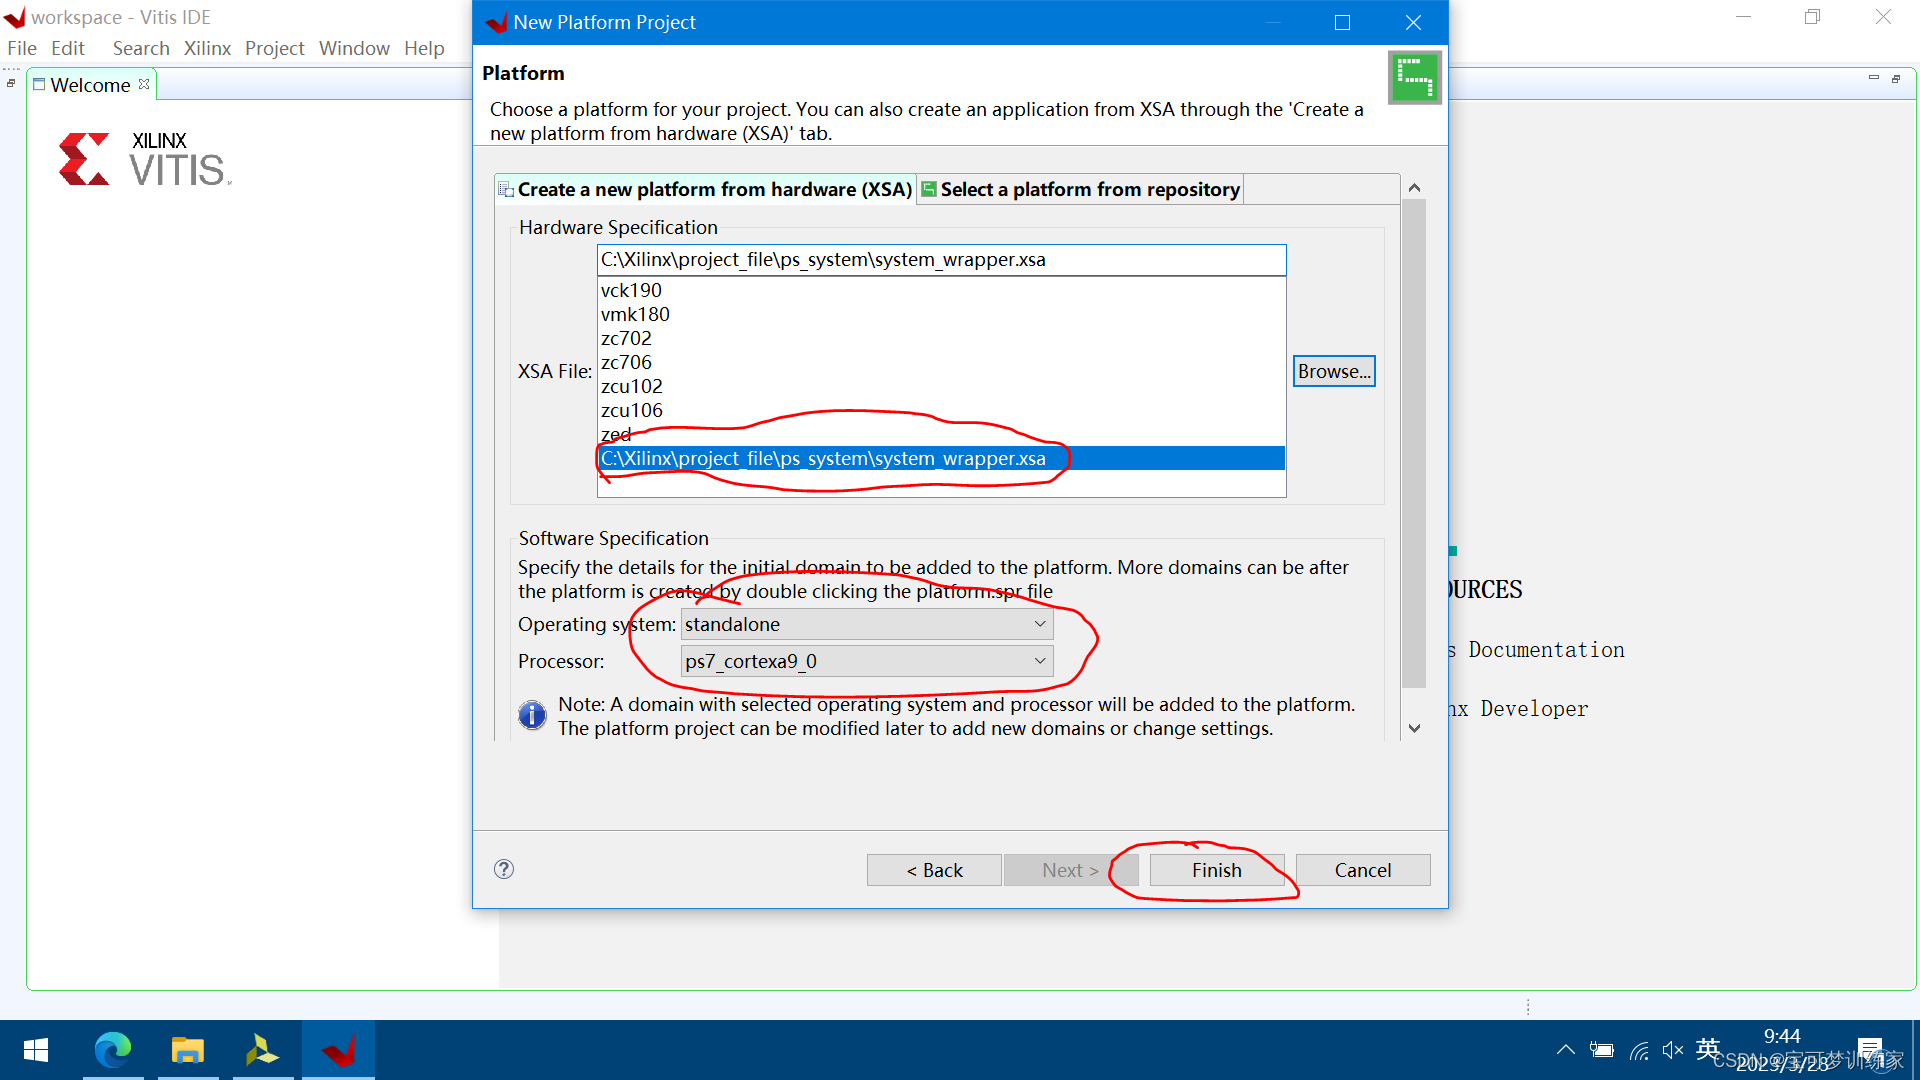Click the volume muted tray icon
The image size is (1920, 1080).
coord(1673,1049)
